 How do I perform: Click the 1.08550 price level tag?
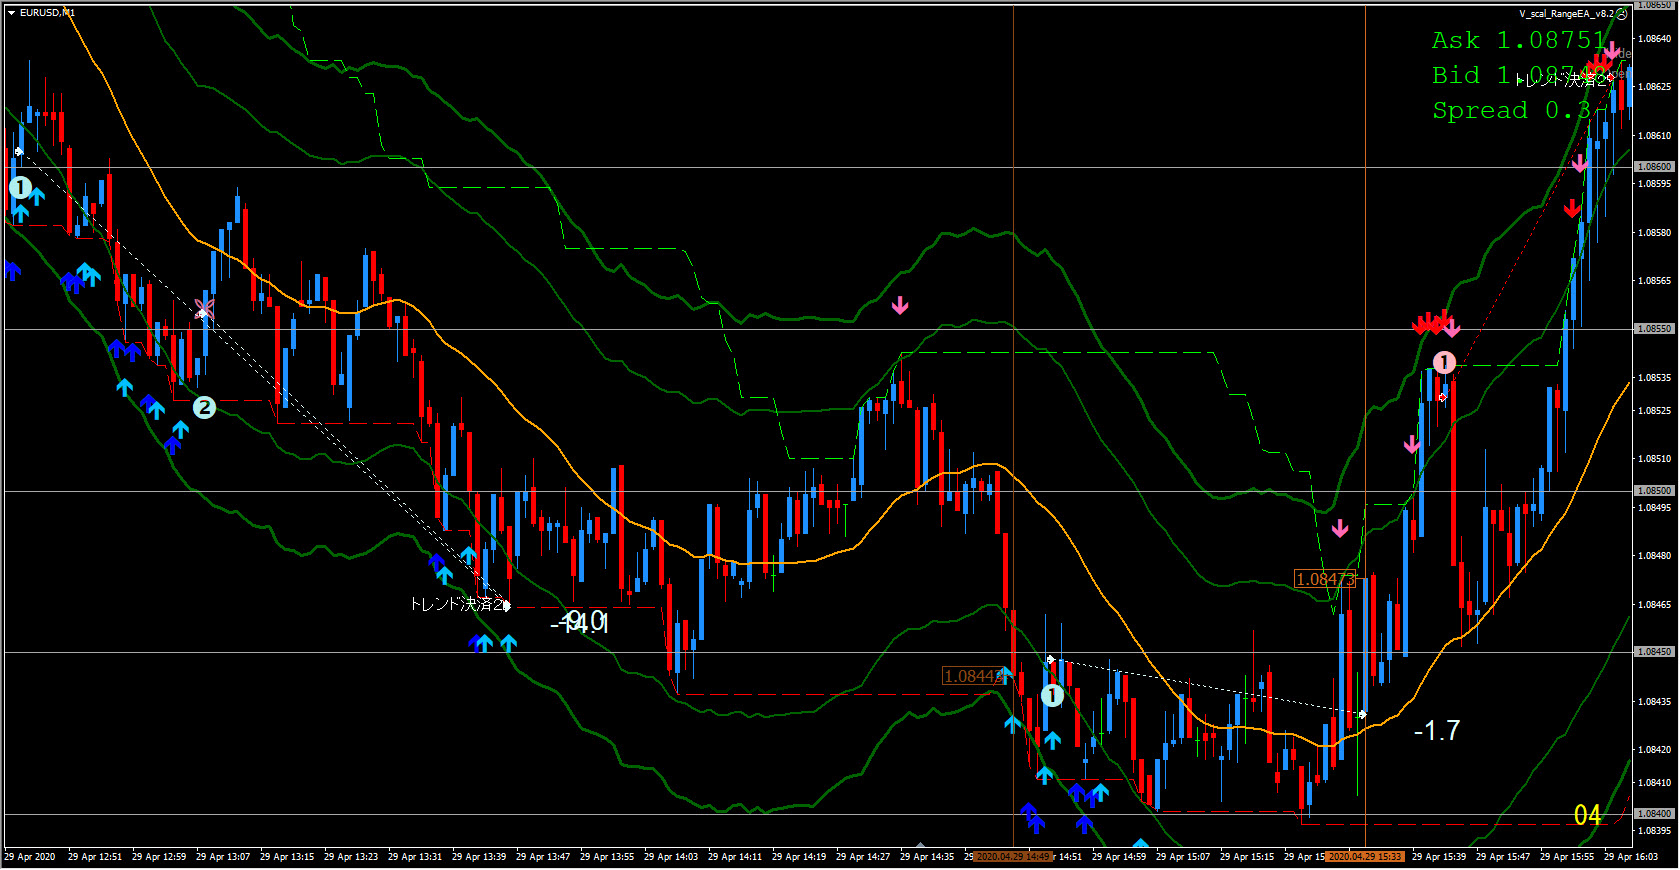tap(1655, 328)
